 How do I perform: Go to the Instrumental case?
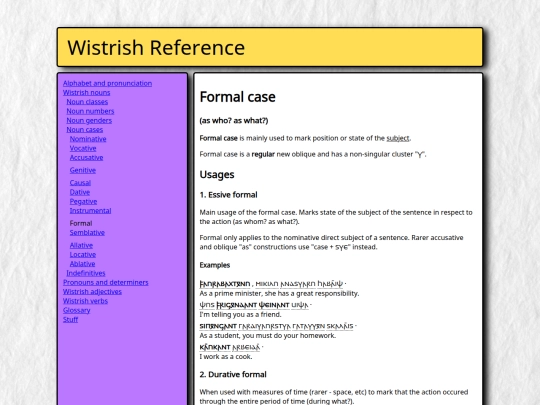click(90, 211)
